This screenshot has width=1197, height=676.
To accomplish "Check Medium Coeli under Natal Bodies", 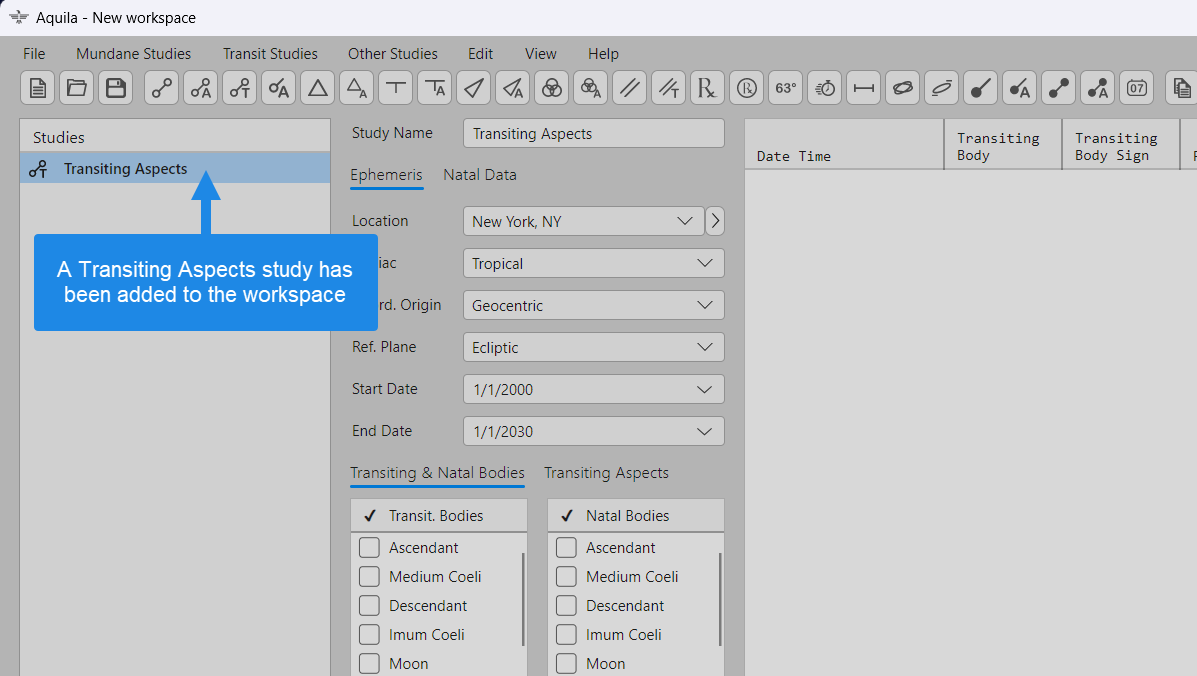I will [x=566, y=577].
